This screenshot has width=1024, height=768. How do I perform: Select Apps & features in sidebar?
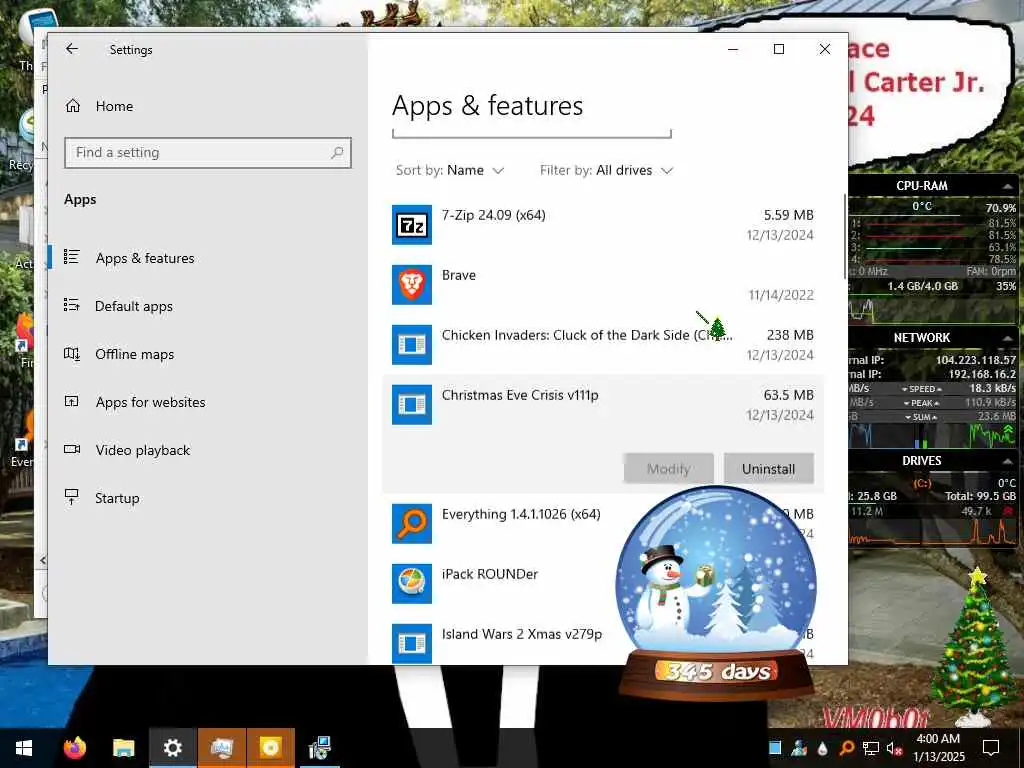click(x=145, y=258)
